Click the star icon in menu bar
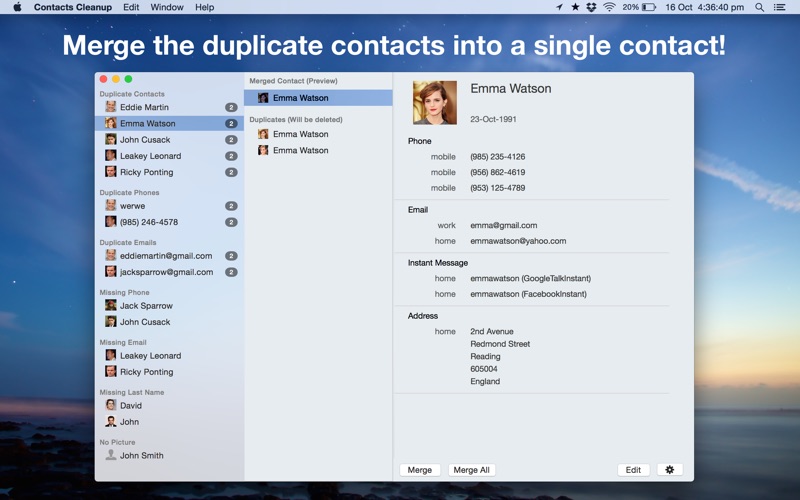The width and height of the screenshot is (800, 500). tap(575, 7)
